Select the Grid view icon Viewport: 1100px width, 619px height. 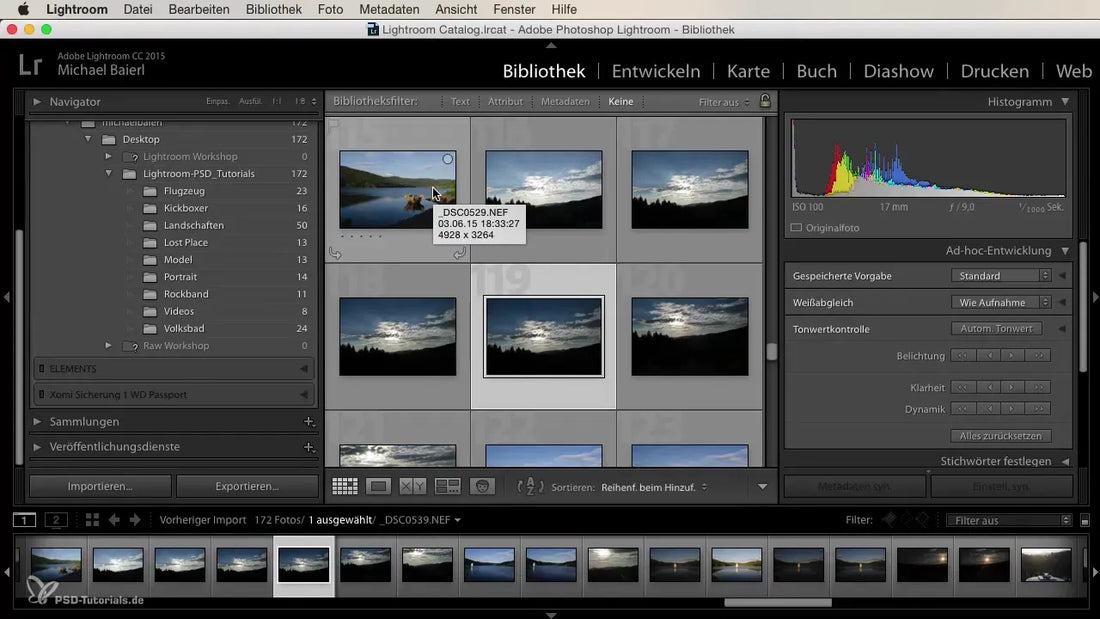(x=345, y=486)
